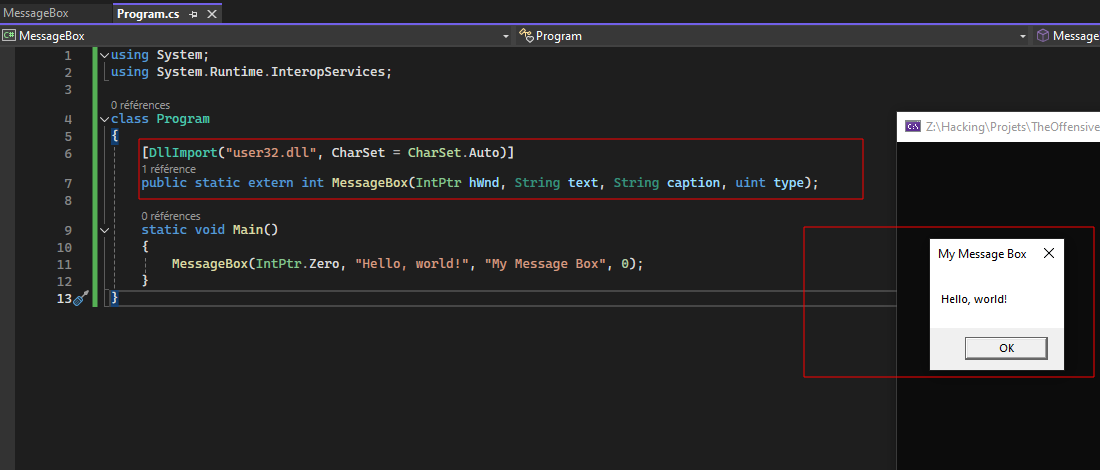Close the My Message Box dialog
This screenshot has height=470, width=1100.
pyautogui.click(x=1049, y=254)
